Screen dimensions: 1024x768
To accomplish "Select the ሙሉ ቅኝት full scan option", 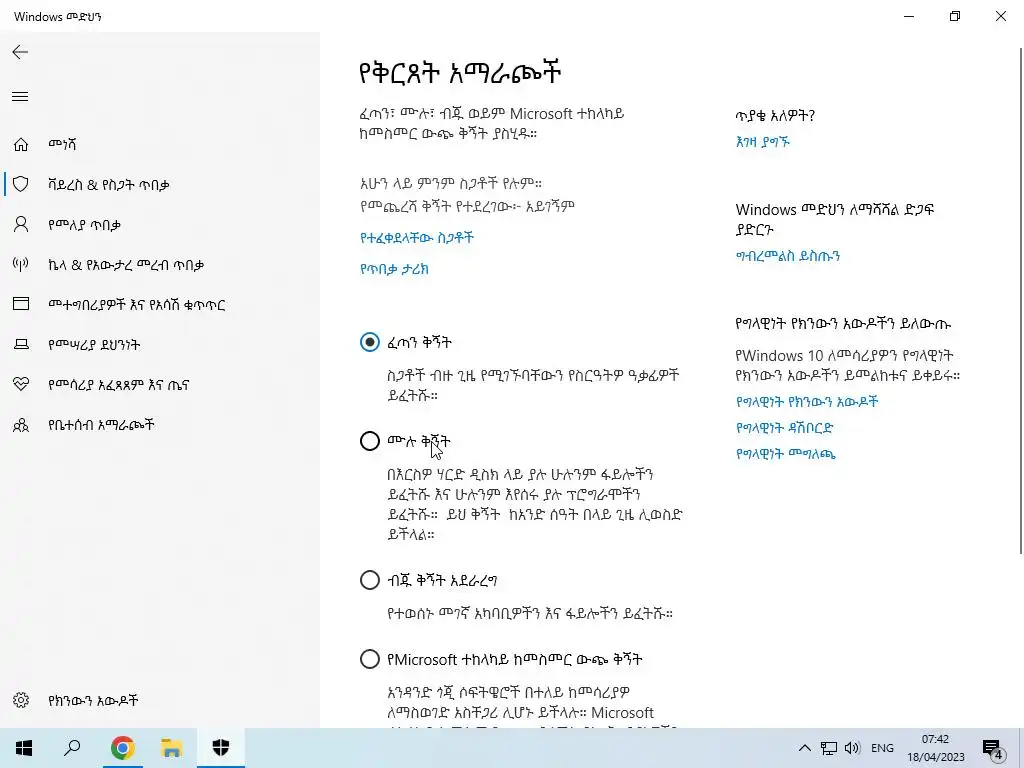I will pyautogui.click(x=370, y=441).
